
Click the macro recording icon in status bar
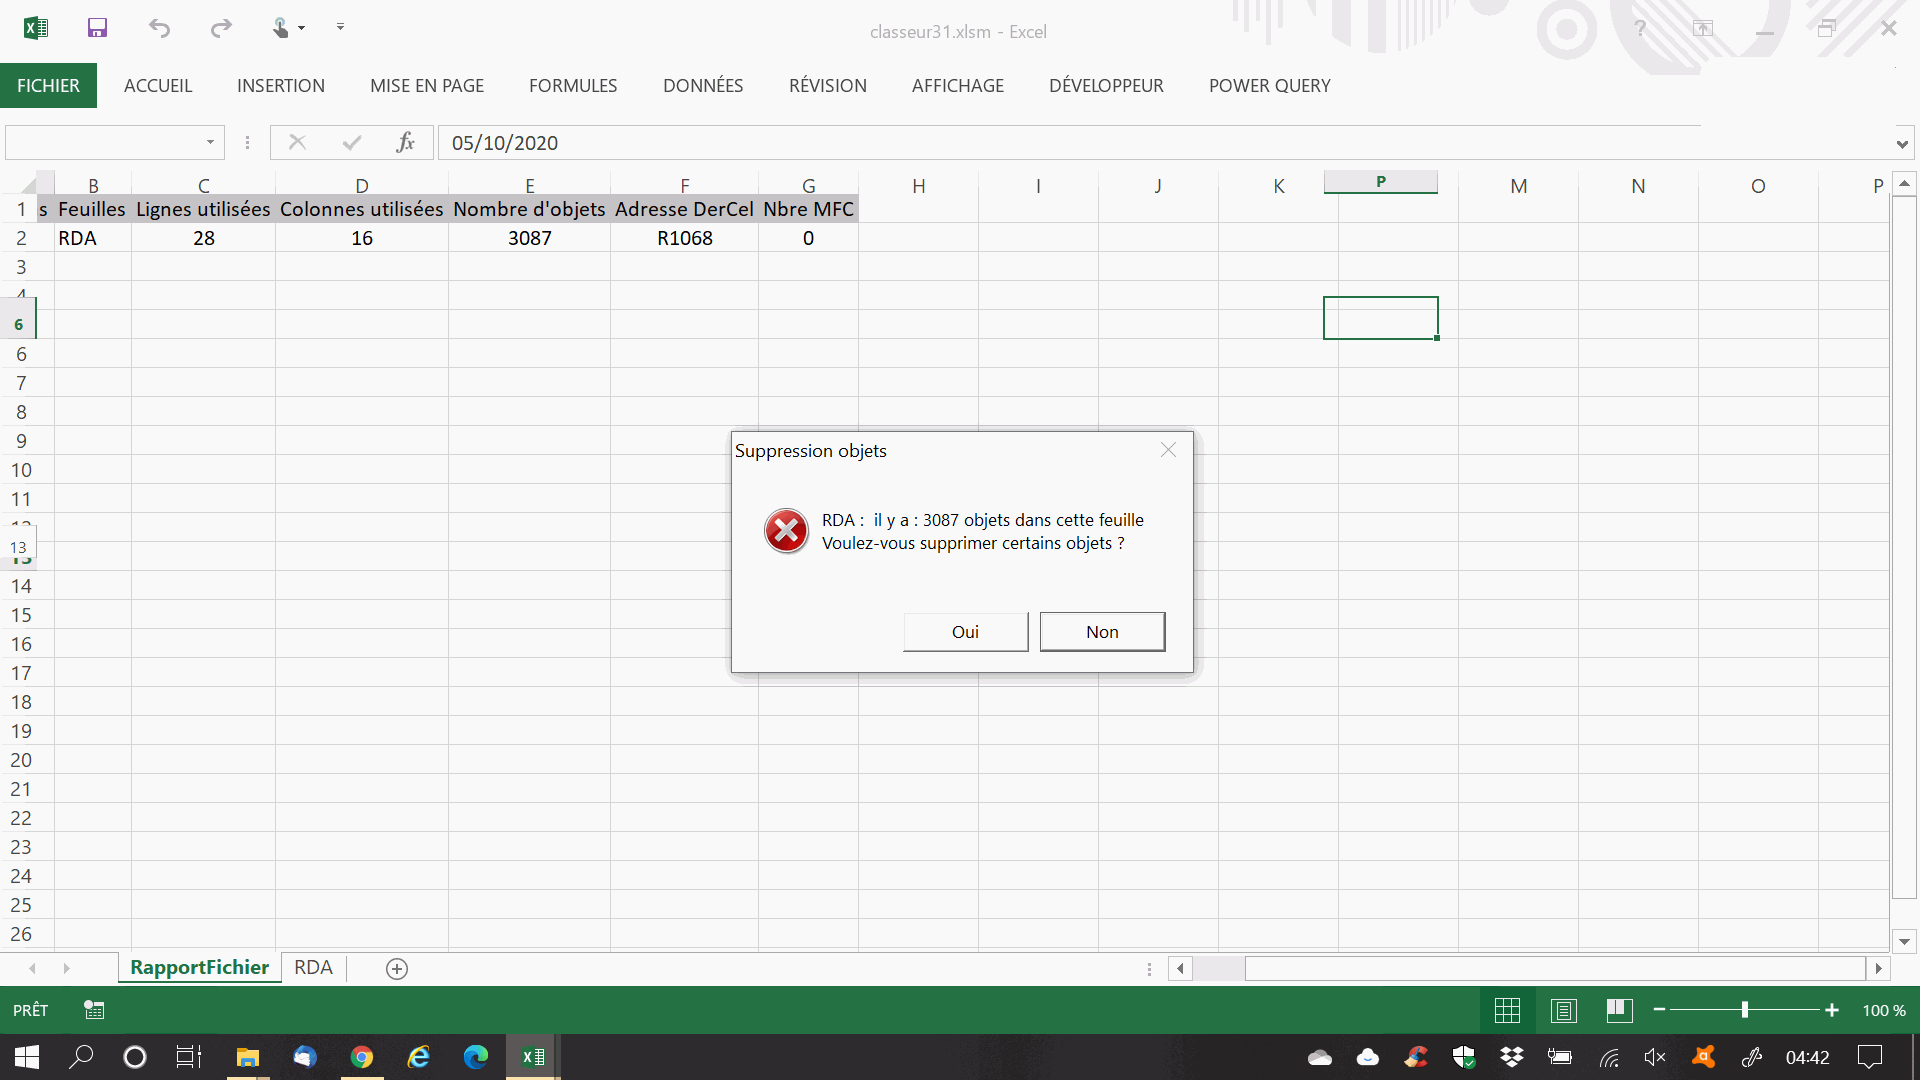(x=94, y=1010)
